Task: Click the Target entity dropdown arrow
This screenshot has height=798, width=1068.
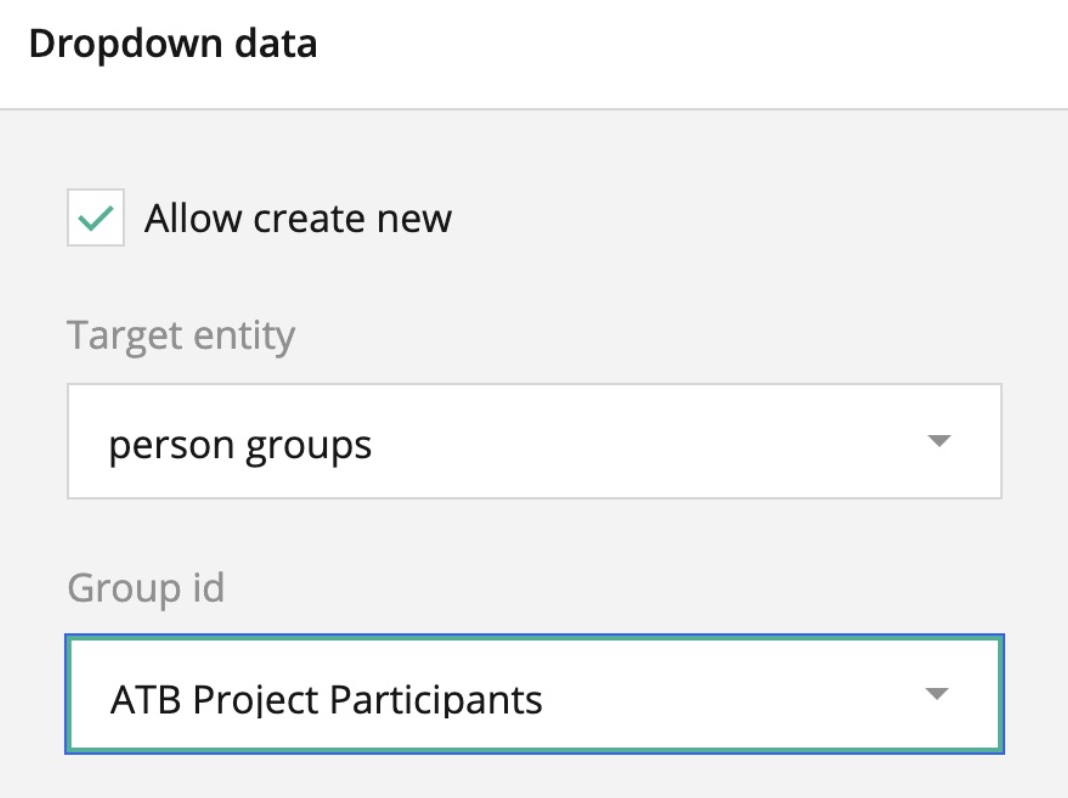Action: (x=937, y=441)
